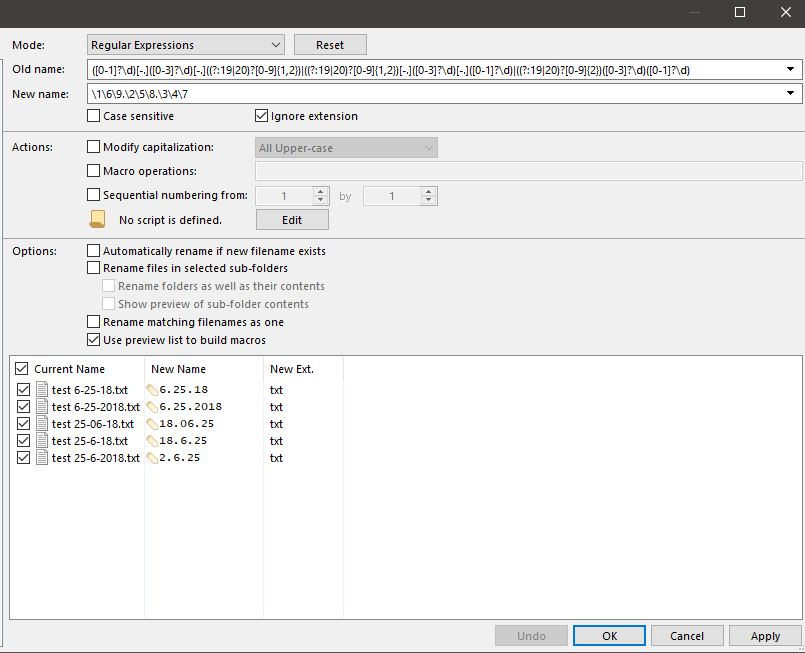The image size is (805, 653).
Task: Open the Old name history dropdown
Action: coord(791,69)
